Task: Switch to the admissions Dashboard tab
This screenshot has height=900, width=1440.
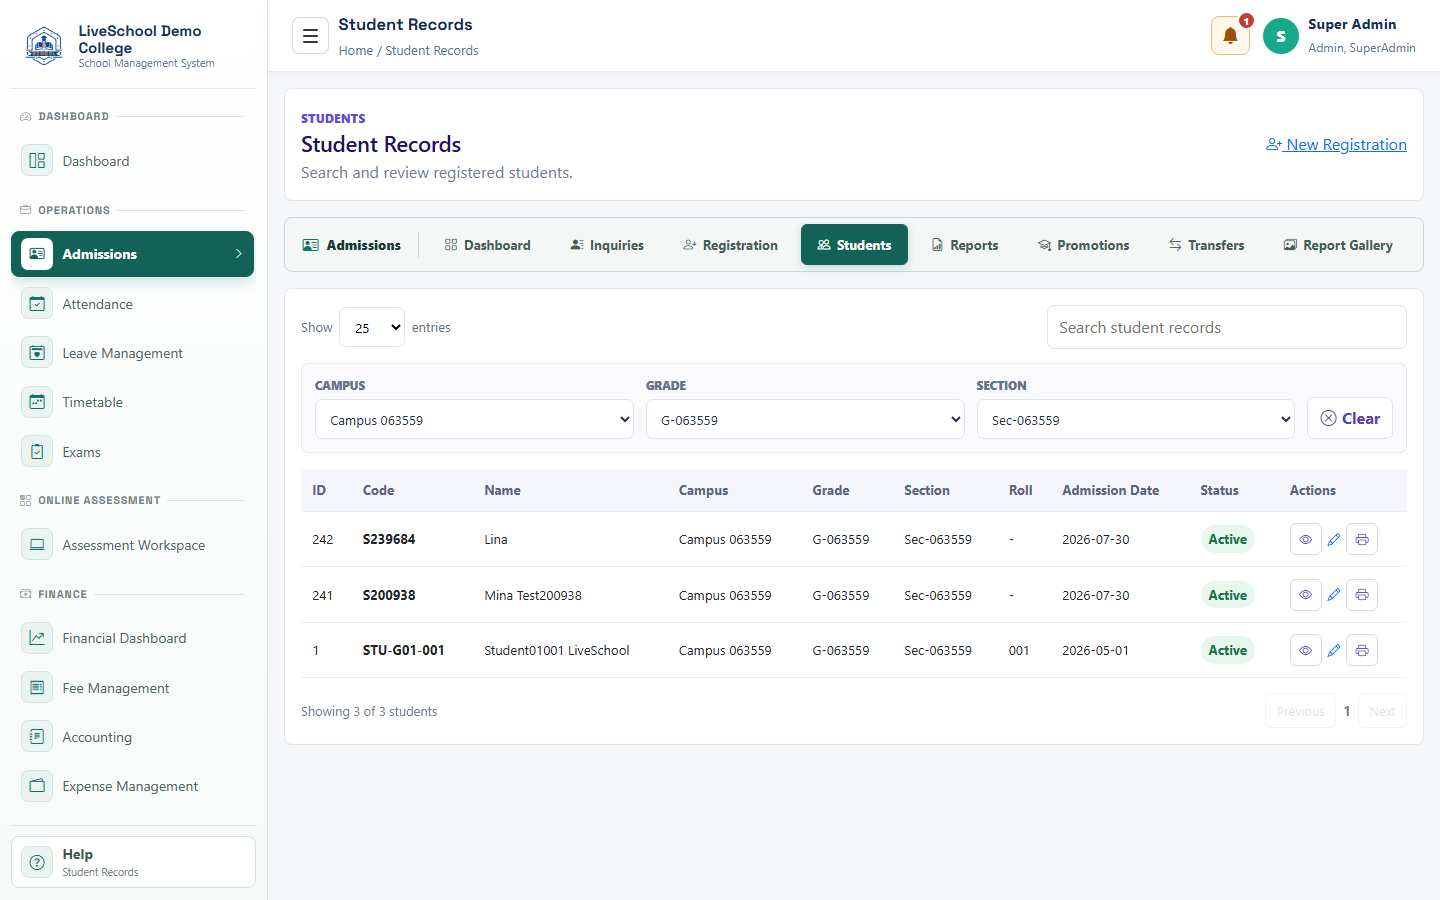Action: click(488, 245)
